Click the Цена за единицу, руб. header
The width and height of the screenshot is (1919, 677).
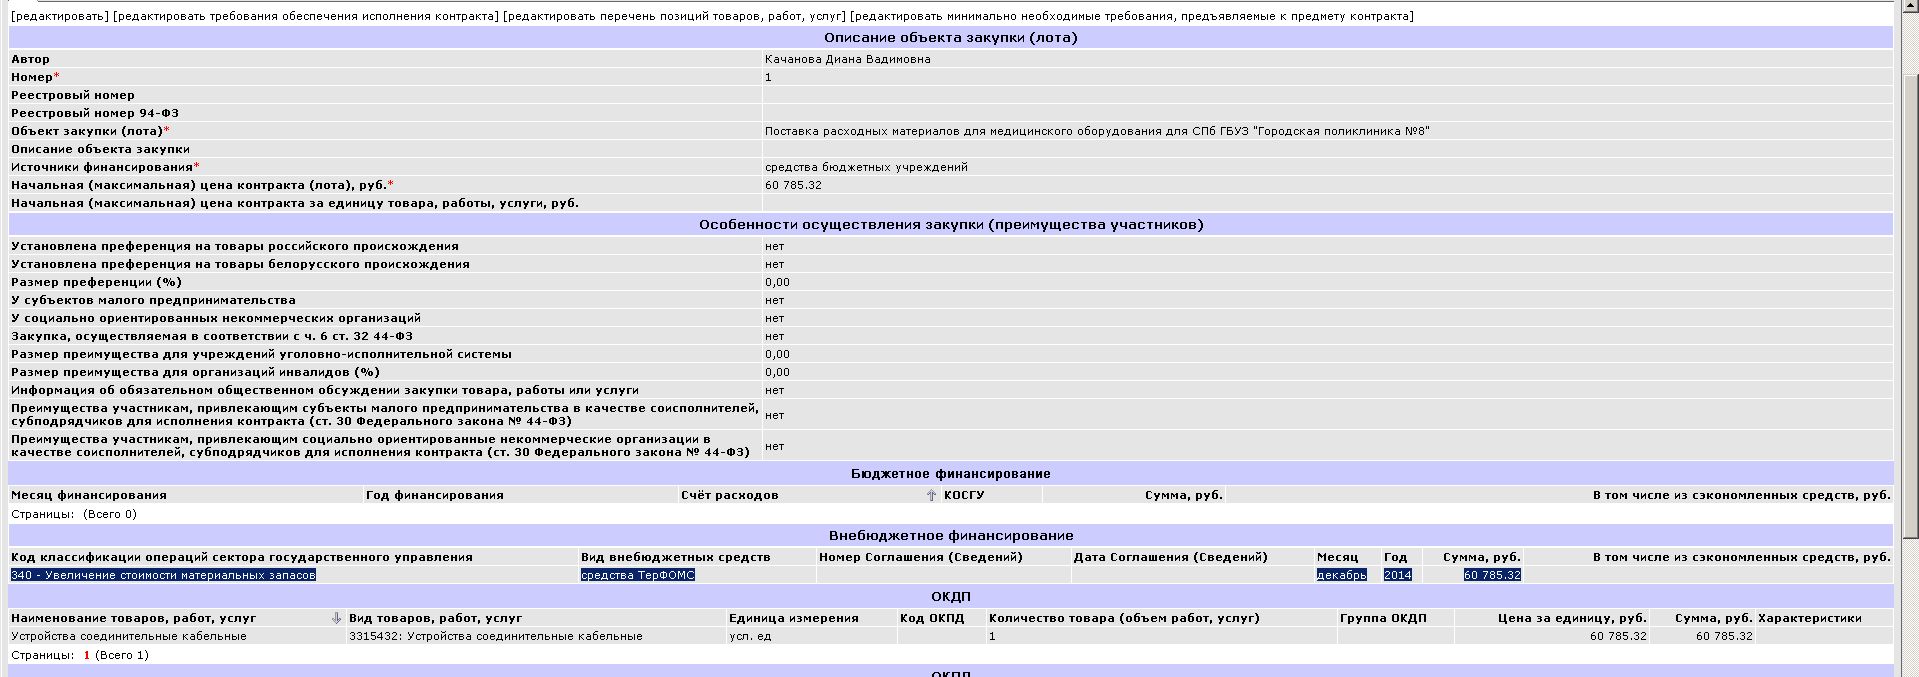pos(1572,618)
